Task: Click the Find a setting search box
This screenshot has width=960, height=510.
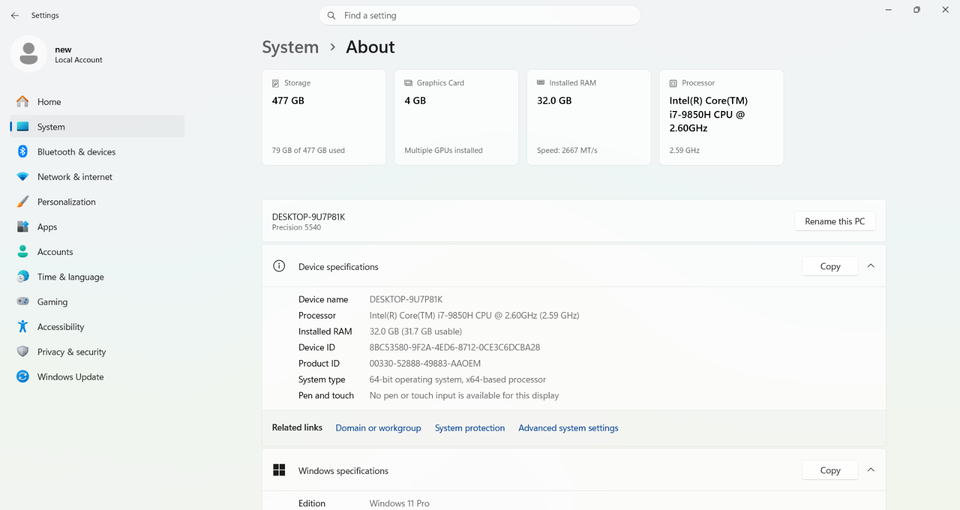Action: coord(480,16)
